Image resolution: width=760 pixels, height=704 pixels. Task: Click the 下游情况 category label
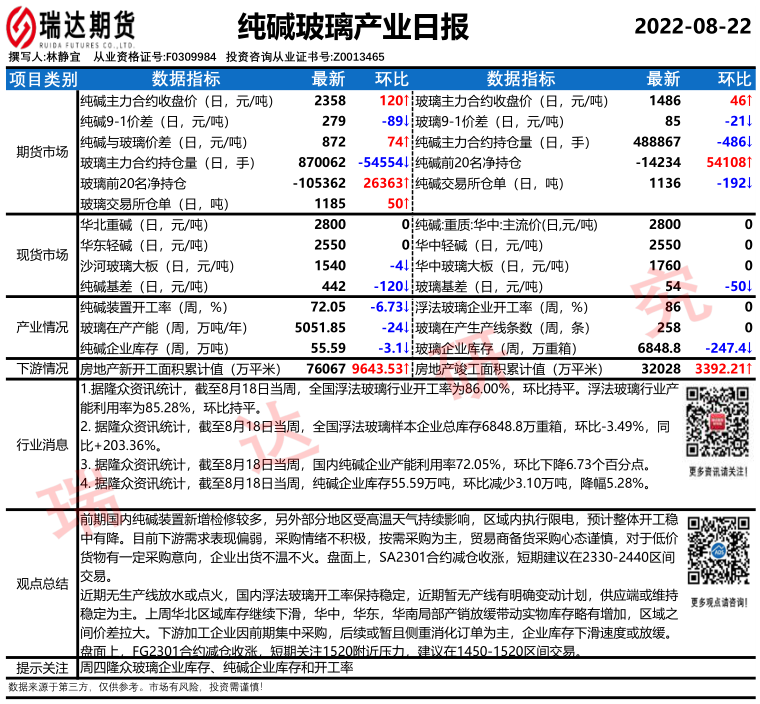[x=42, y=368]
